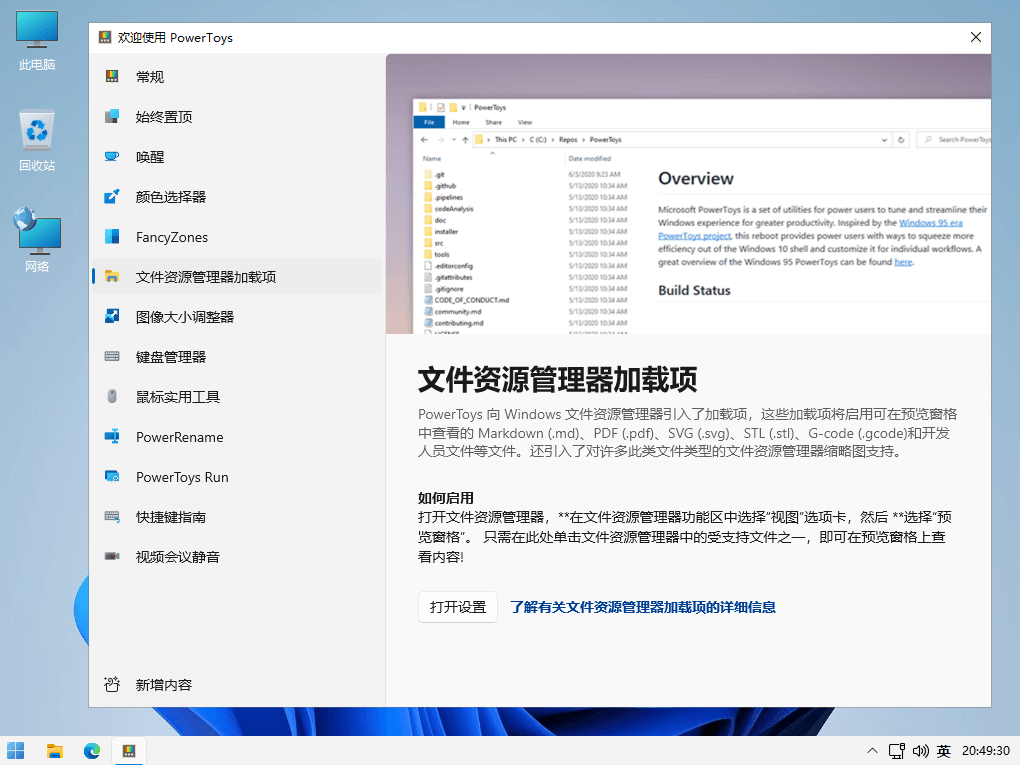The width and height of the screenshot is (1020, 765).
Task: Open the 键盘管理器 entry
Action: coord(237,356)
